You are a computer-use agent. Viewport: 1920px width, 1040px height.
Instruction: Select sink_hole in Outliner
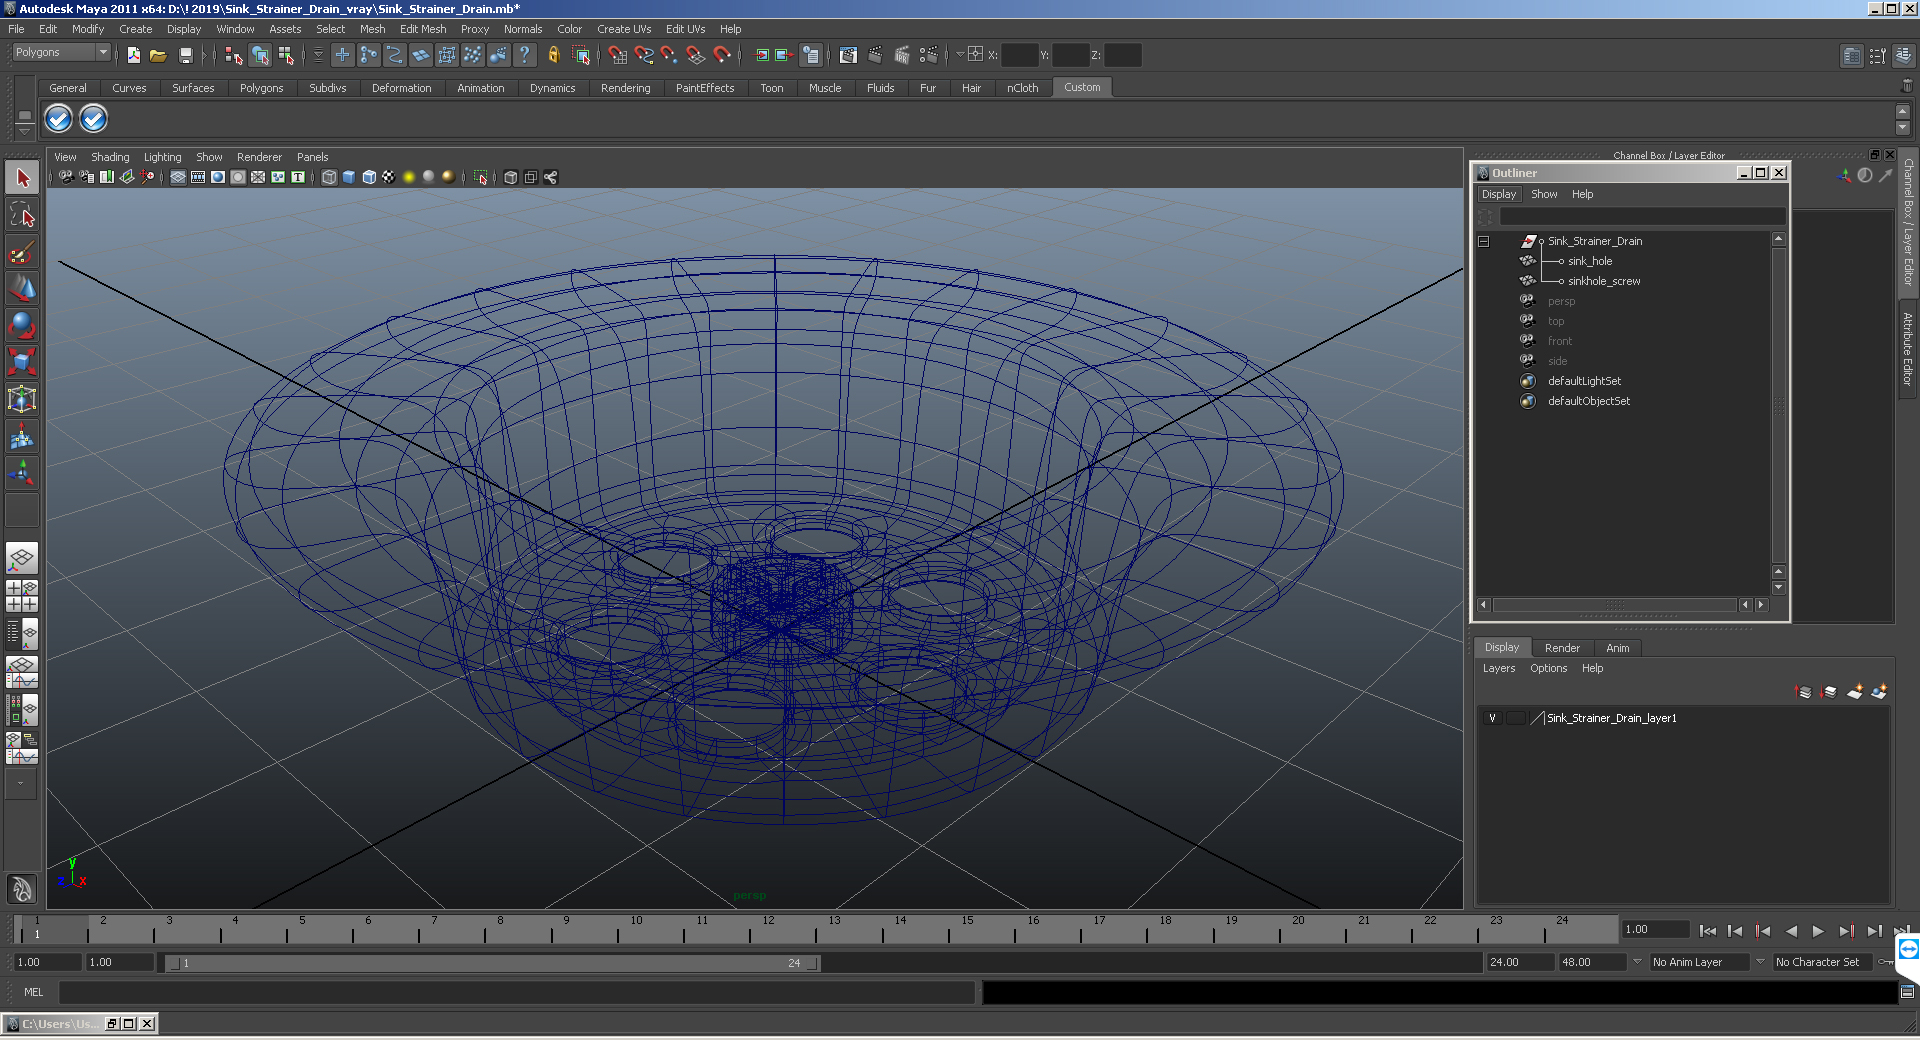tap(1589, 261)
